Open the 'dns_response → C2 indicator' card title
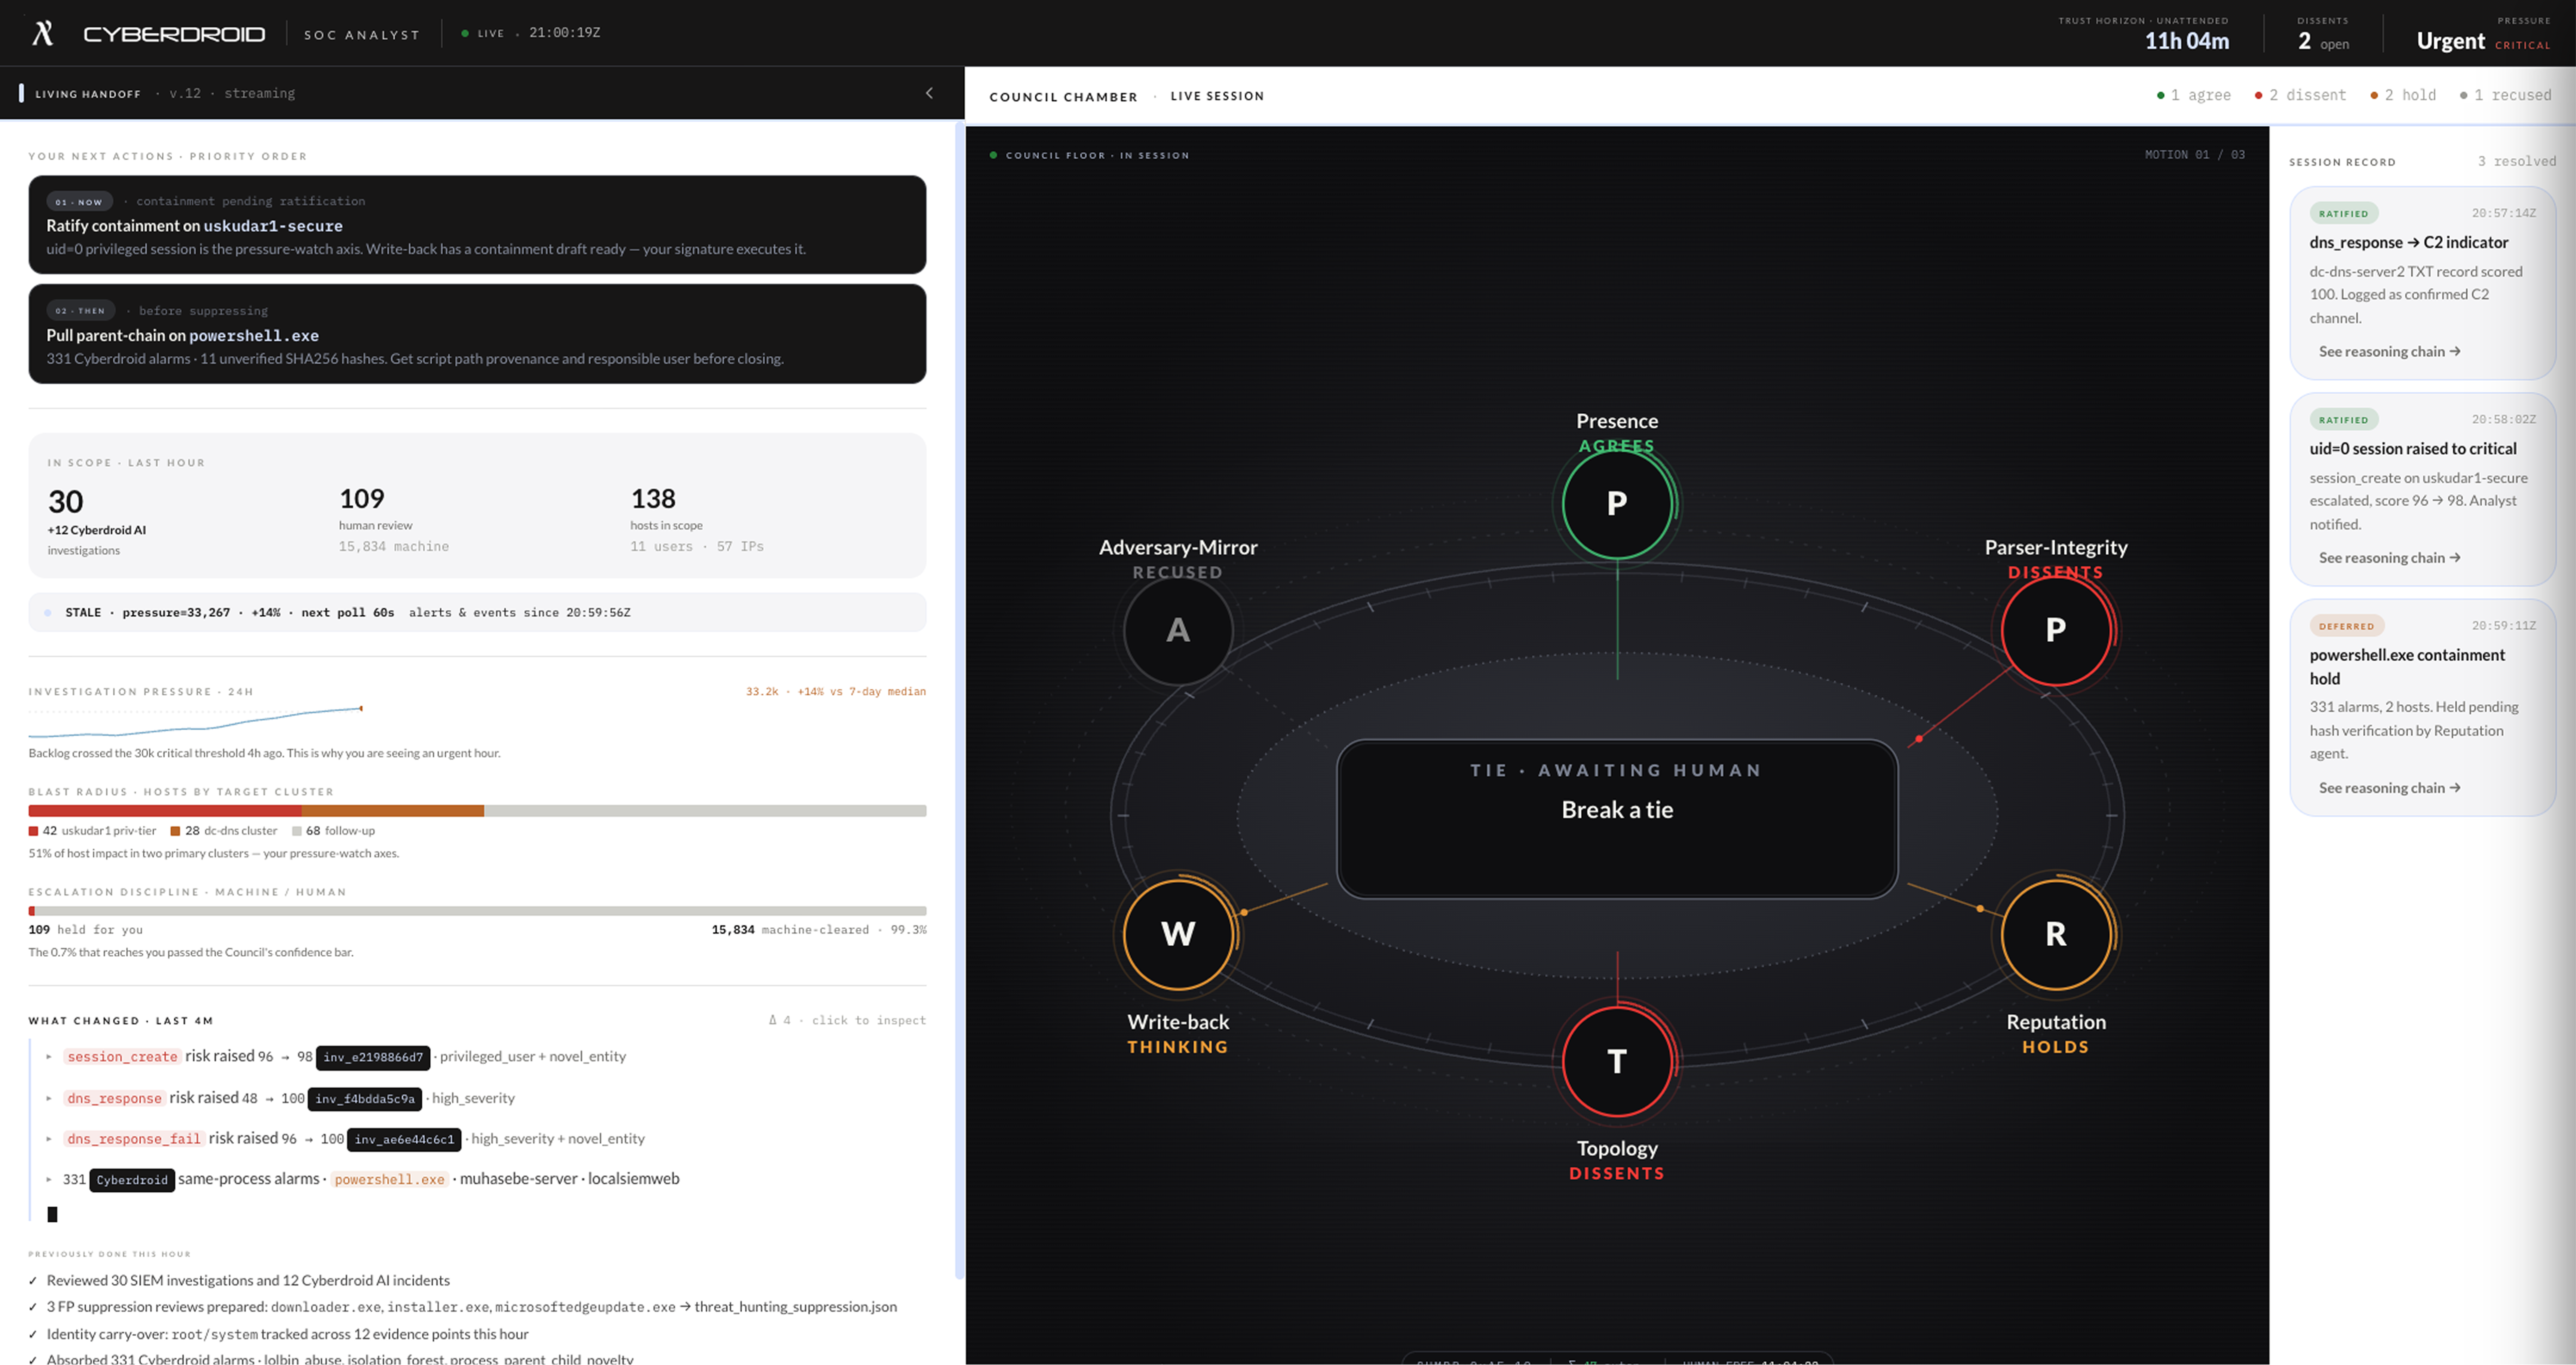 [2409, 243]
